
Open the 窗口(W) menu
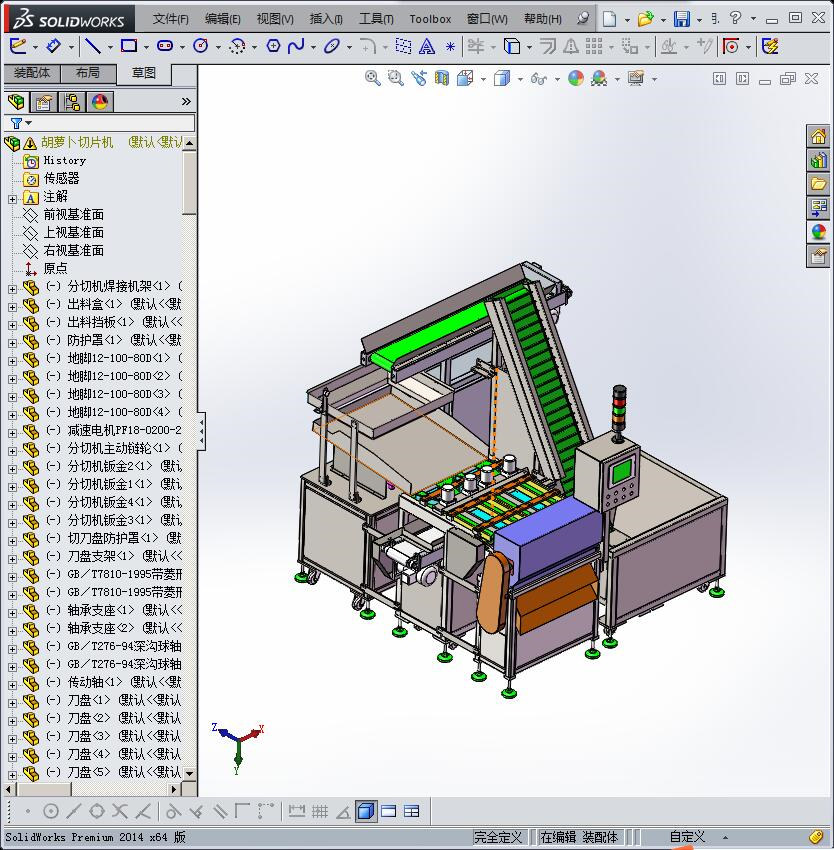487,19
